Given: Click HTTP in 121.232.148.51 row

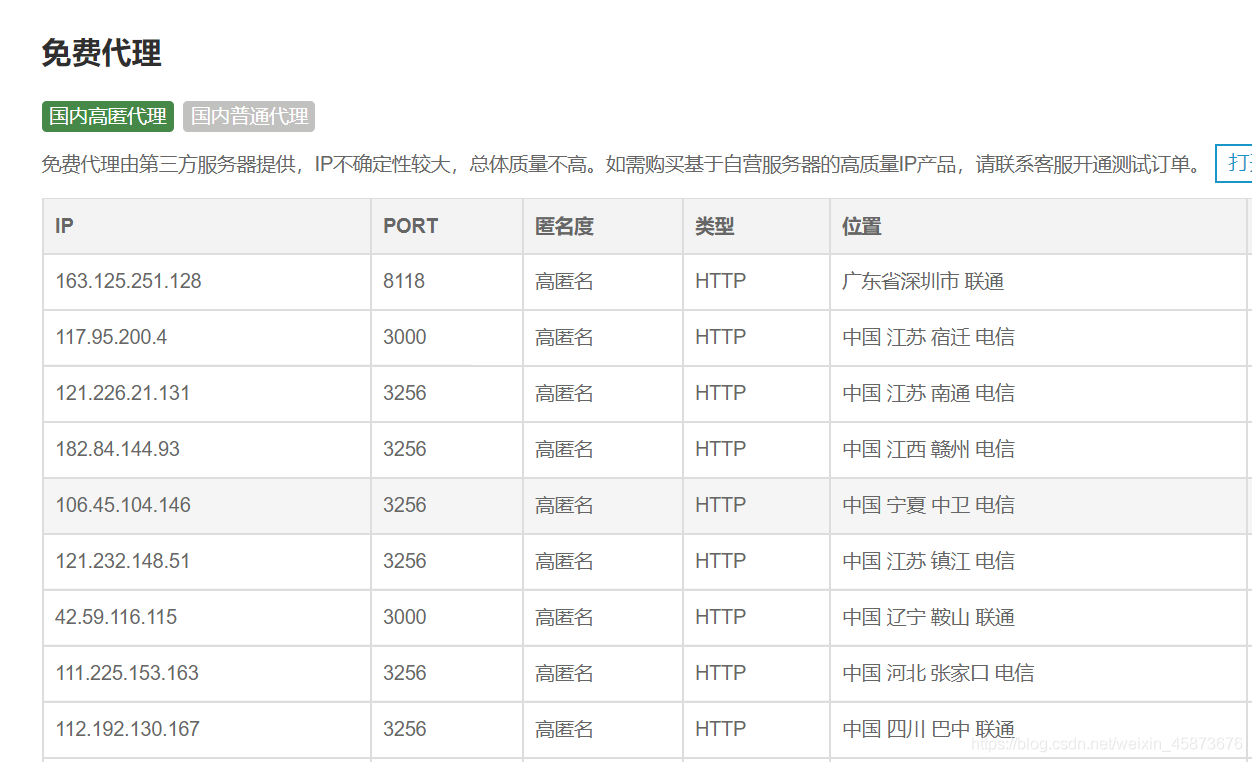Looking at the screenshot, I should point(721,561).
